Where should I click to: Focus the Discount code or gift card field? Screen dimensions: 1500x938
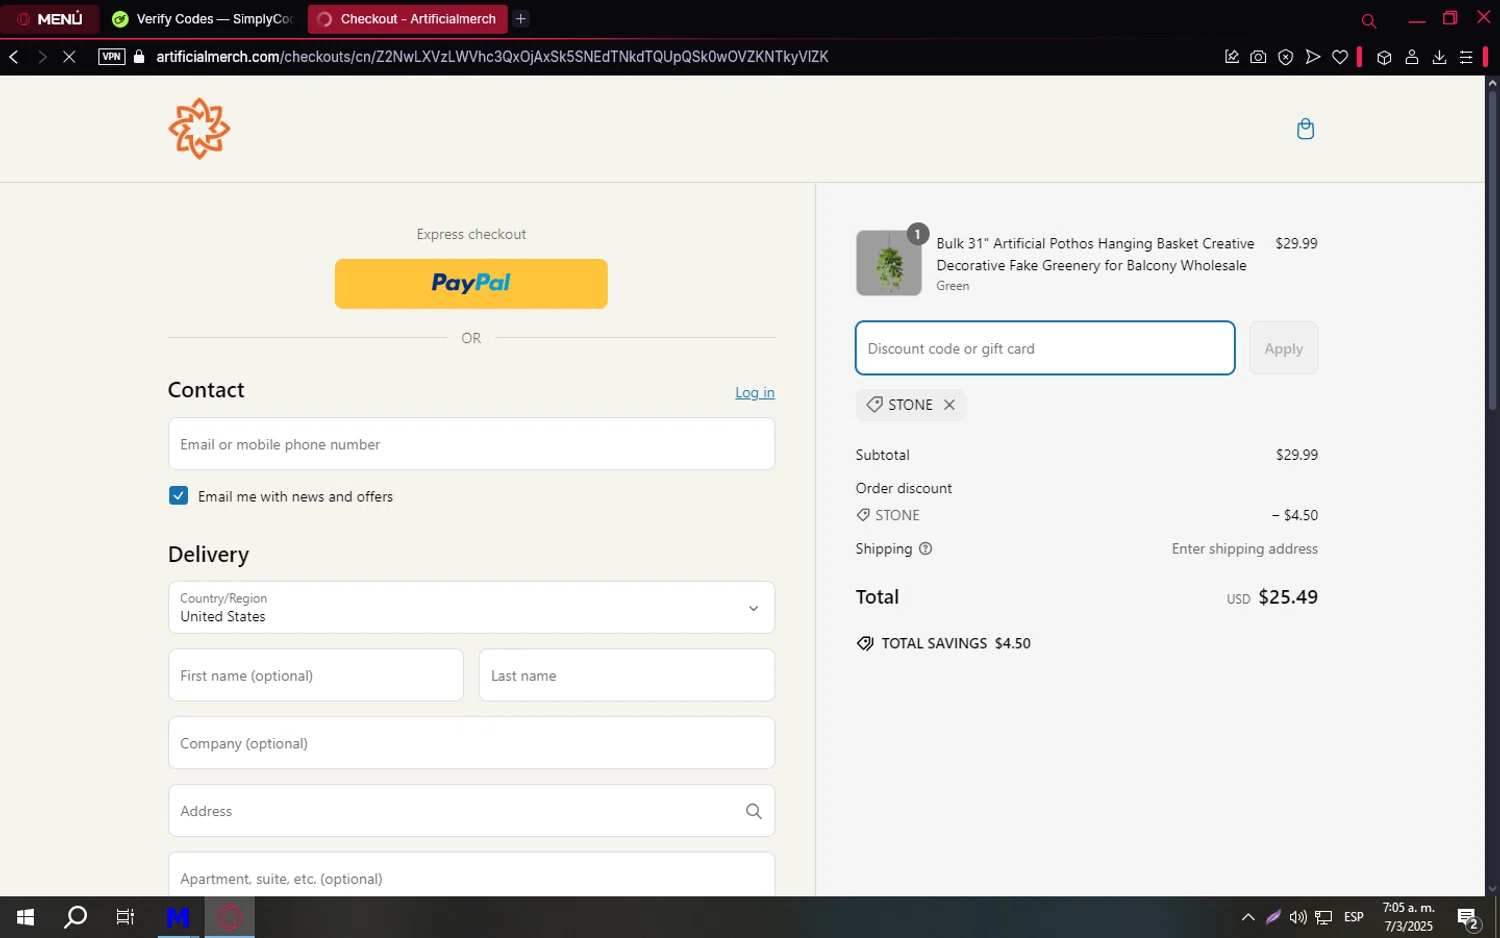point(1045,348)
